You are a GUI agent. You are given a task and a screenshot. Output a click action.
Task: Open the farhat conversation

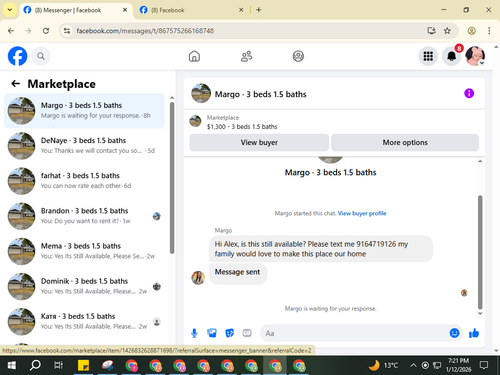(x=84, y=181)
